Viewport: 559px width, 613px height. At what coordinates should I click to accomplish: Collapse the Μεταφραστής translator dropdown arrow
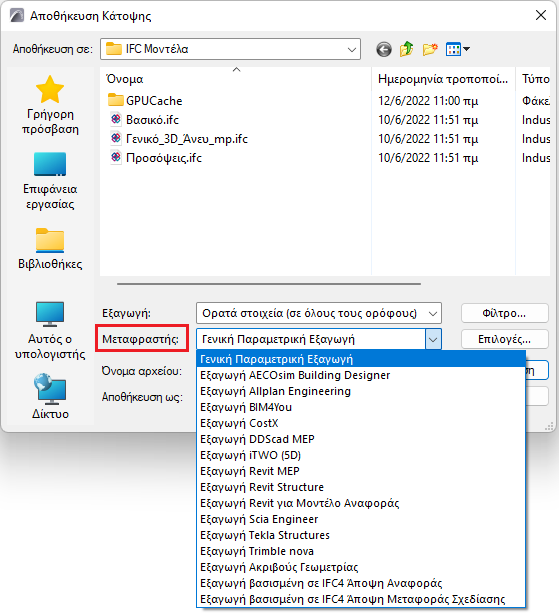tap(433, 339)
